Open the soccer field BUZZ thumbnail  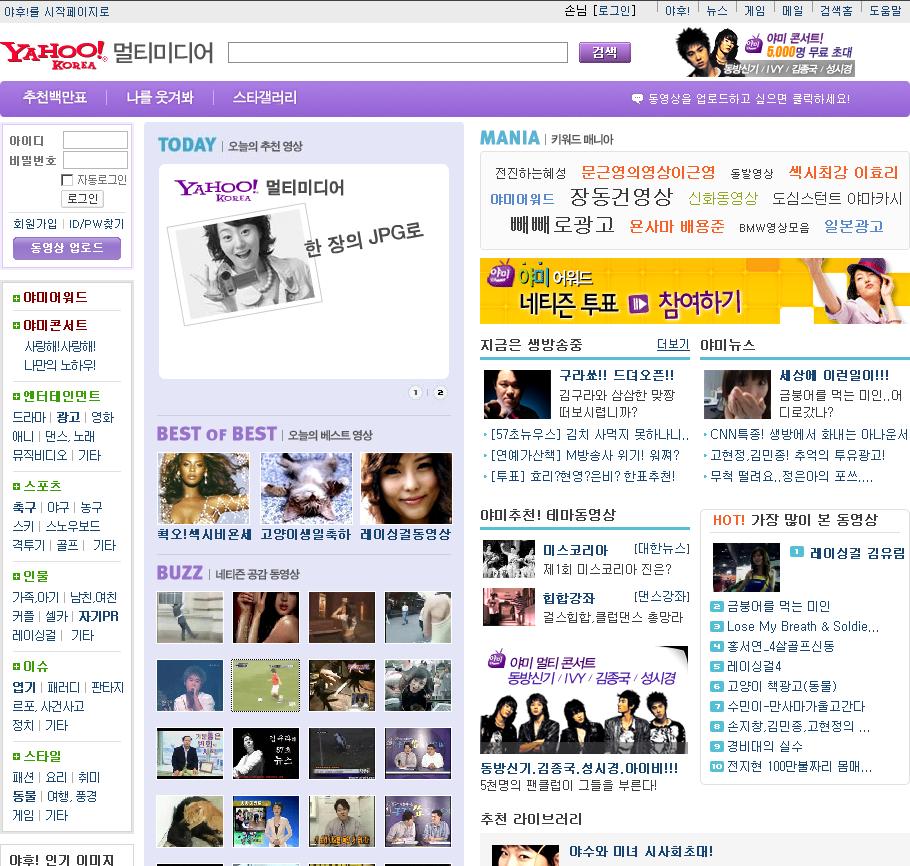(x=266, y=685)
